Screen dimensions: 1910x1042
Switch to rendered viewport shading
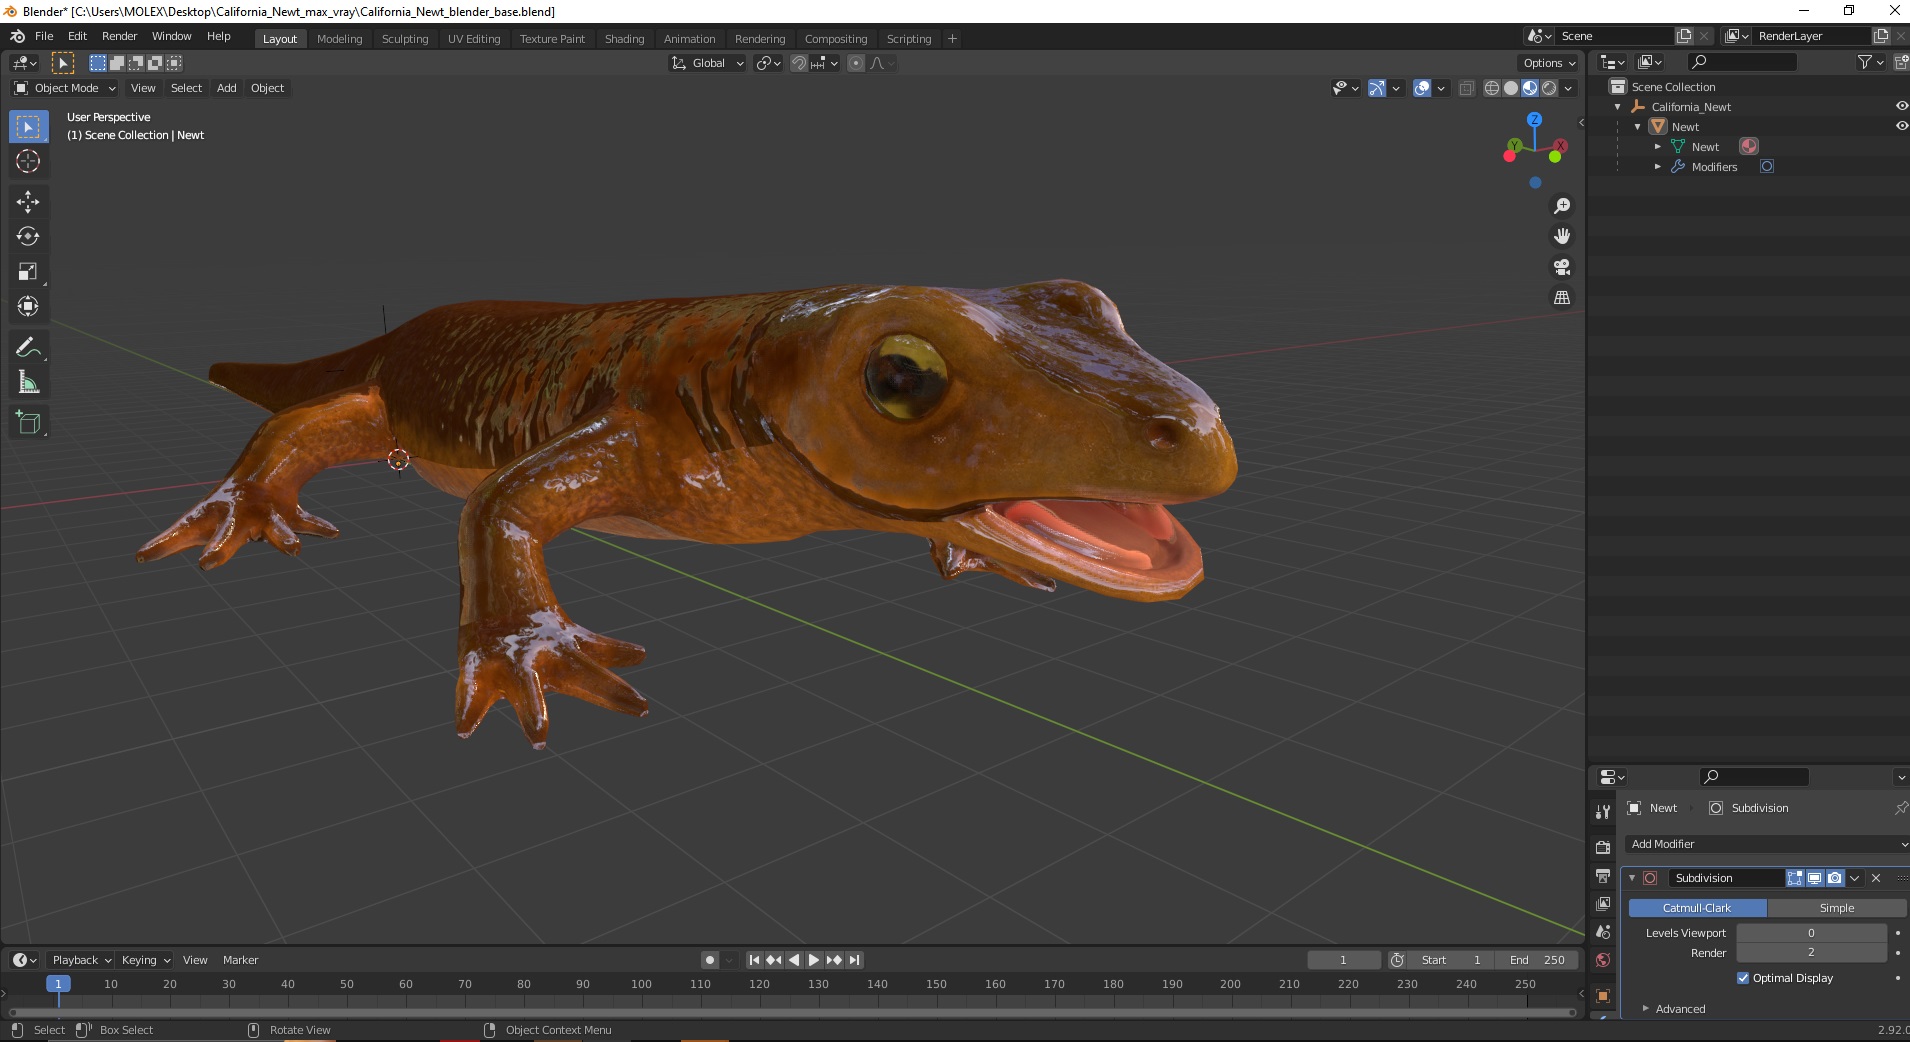[x=1549, y=88]
